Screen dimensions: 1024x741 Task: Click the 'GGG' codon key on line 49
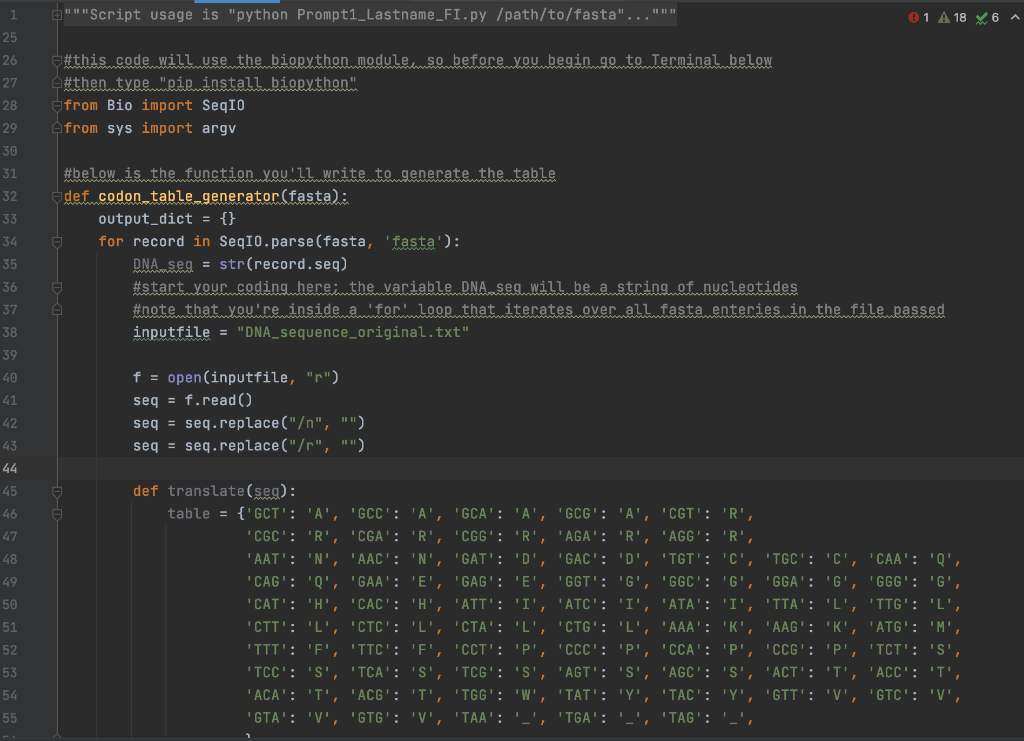pos(889,582)
